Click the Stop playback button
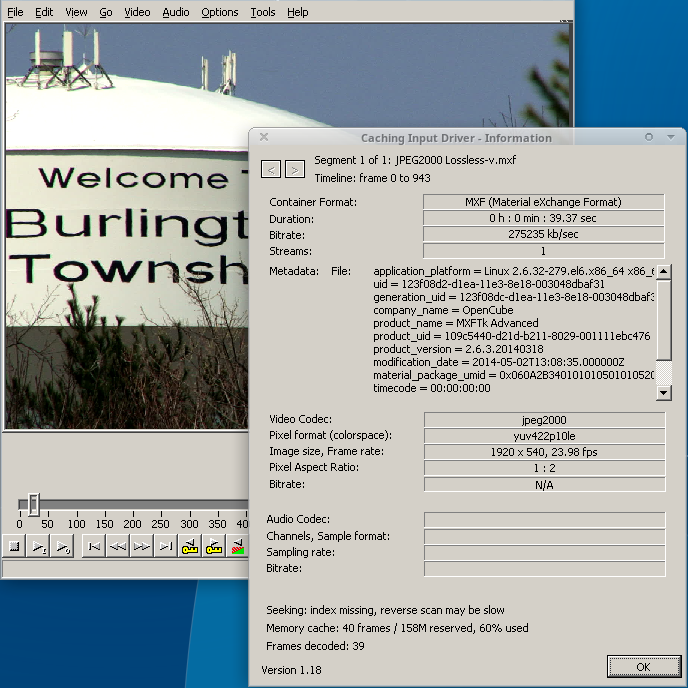The image size is (688, 688). (14, 547)
